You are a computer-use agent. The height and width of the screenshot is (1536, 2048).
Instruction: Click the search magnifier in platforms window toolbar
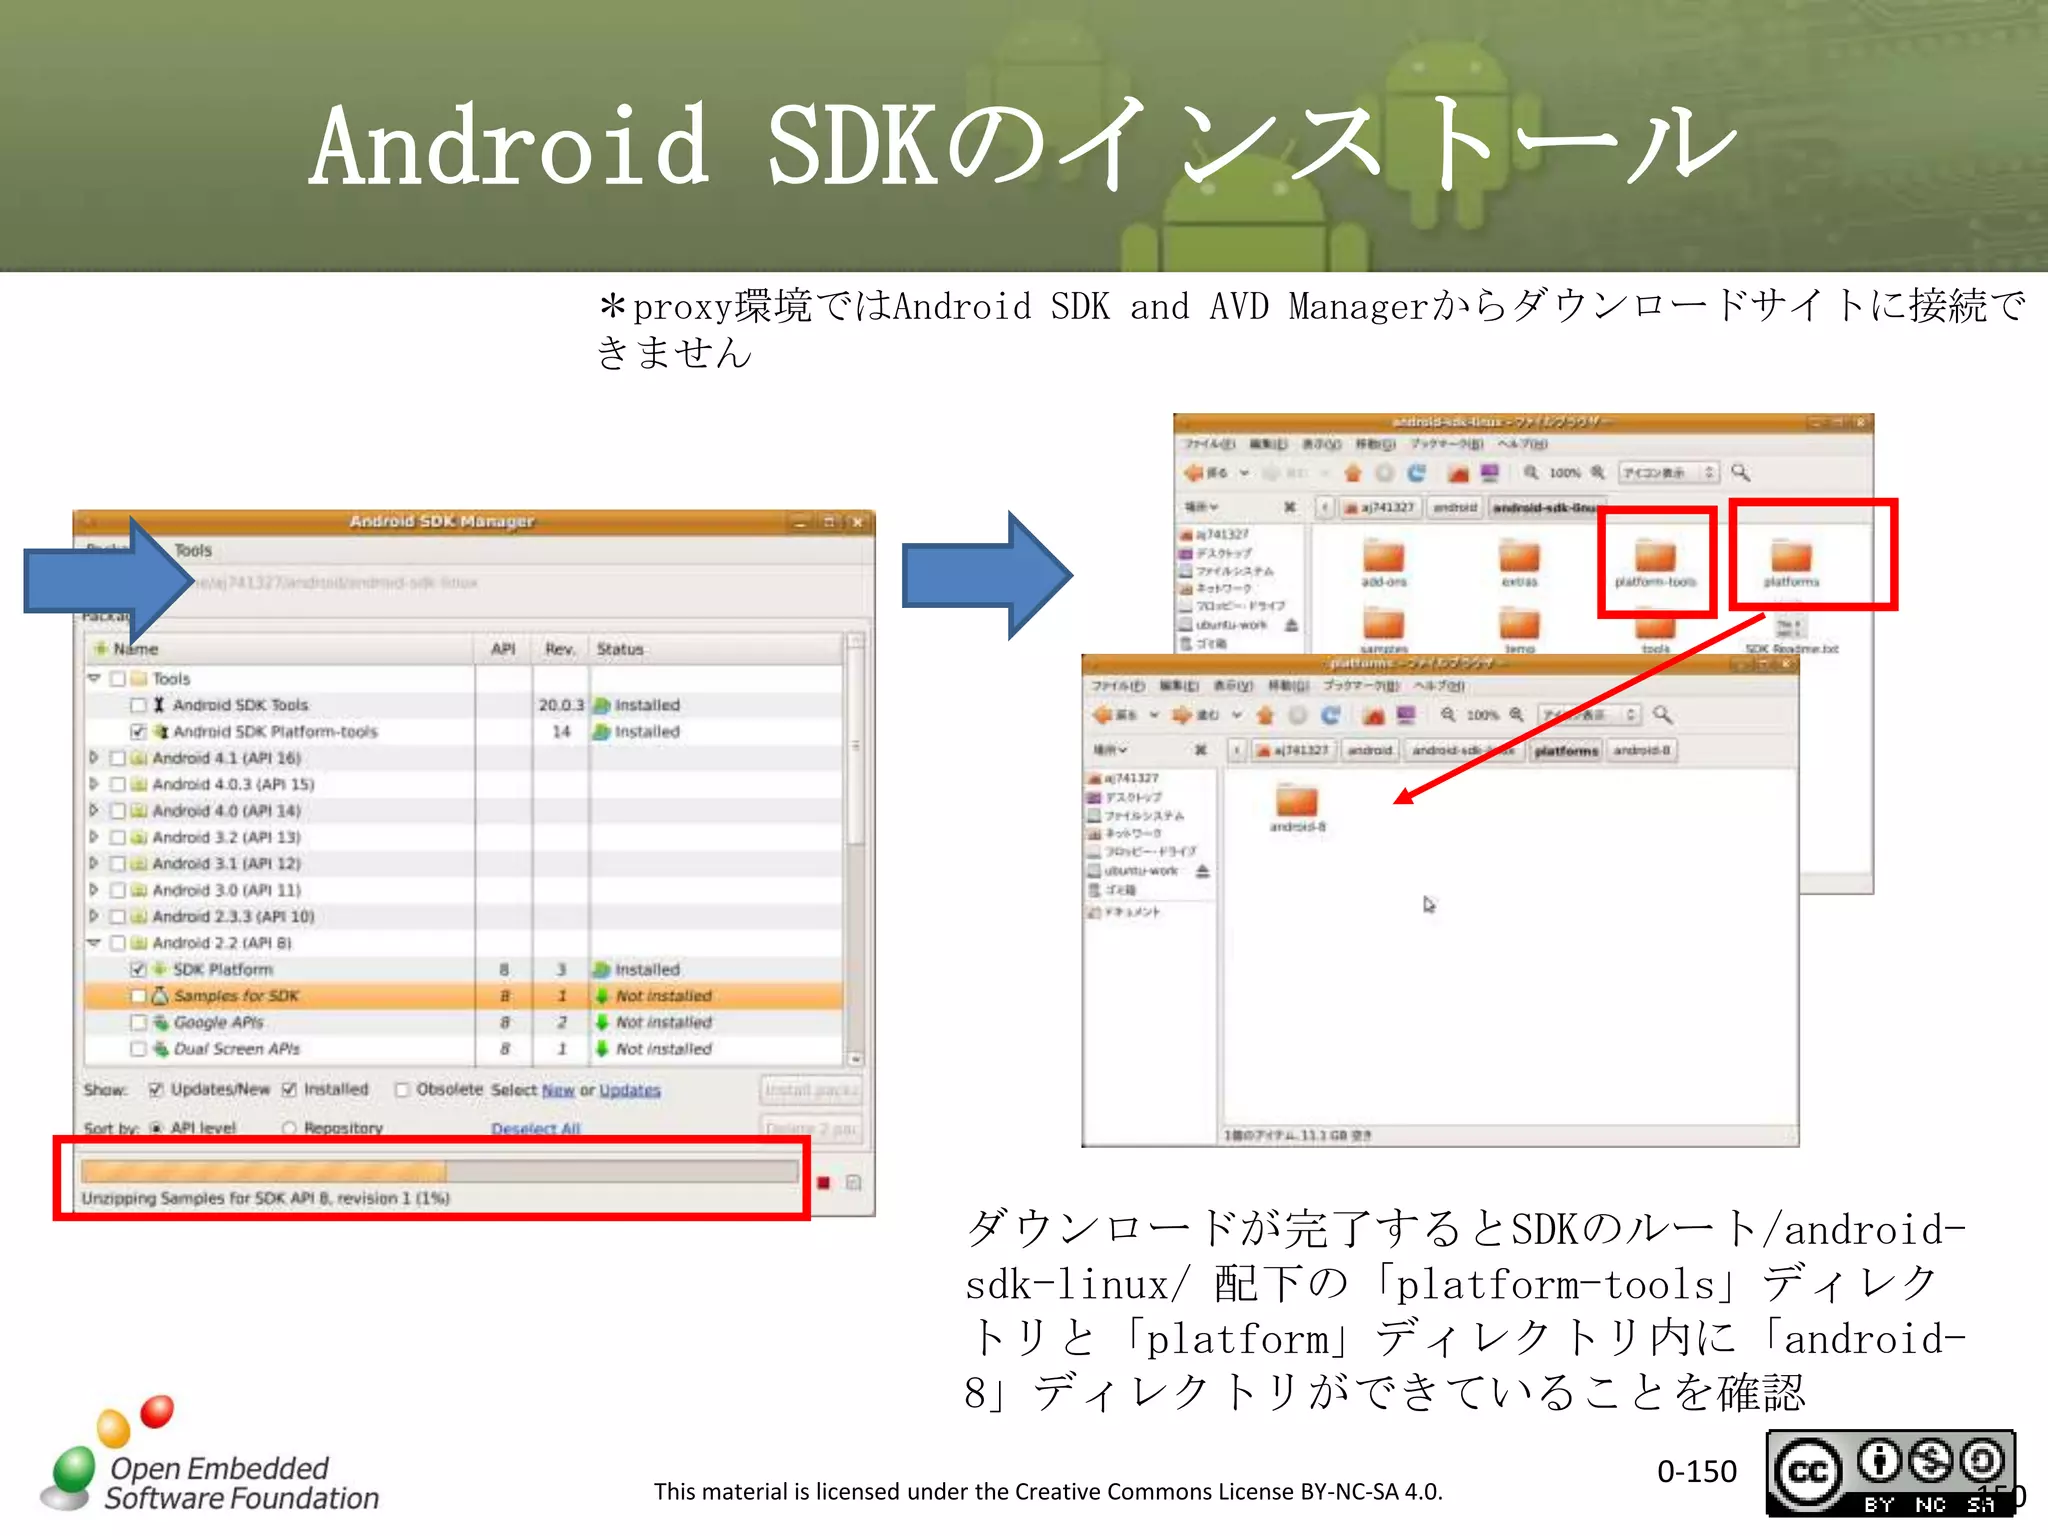pyautogui.click(x=1663, y=714)
